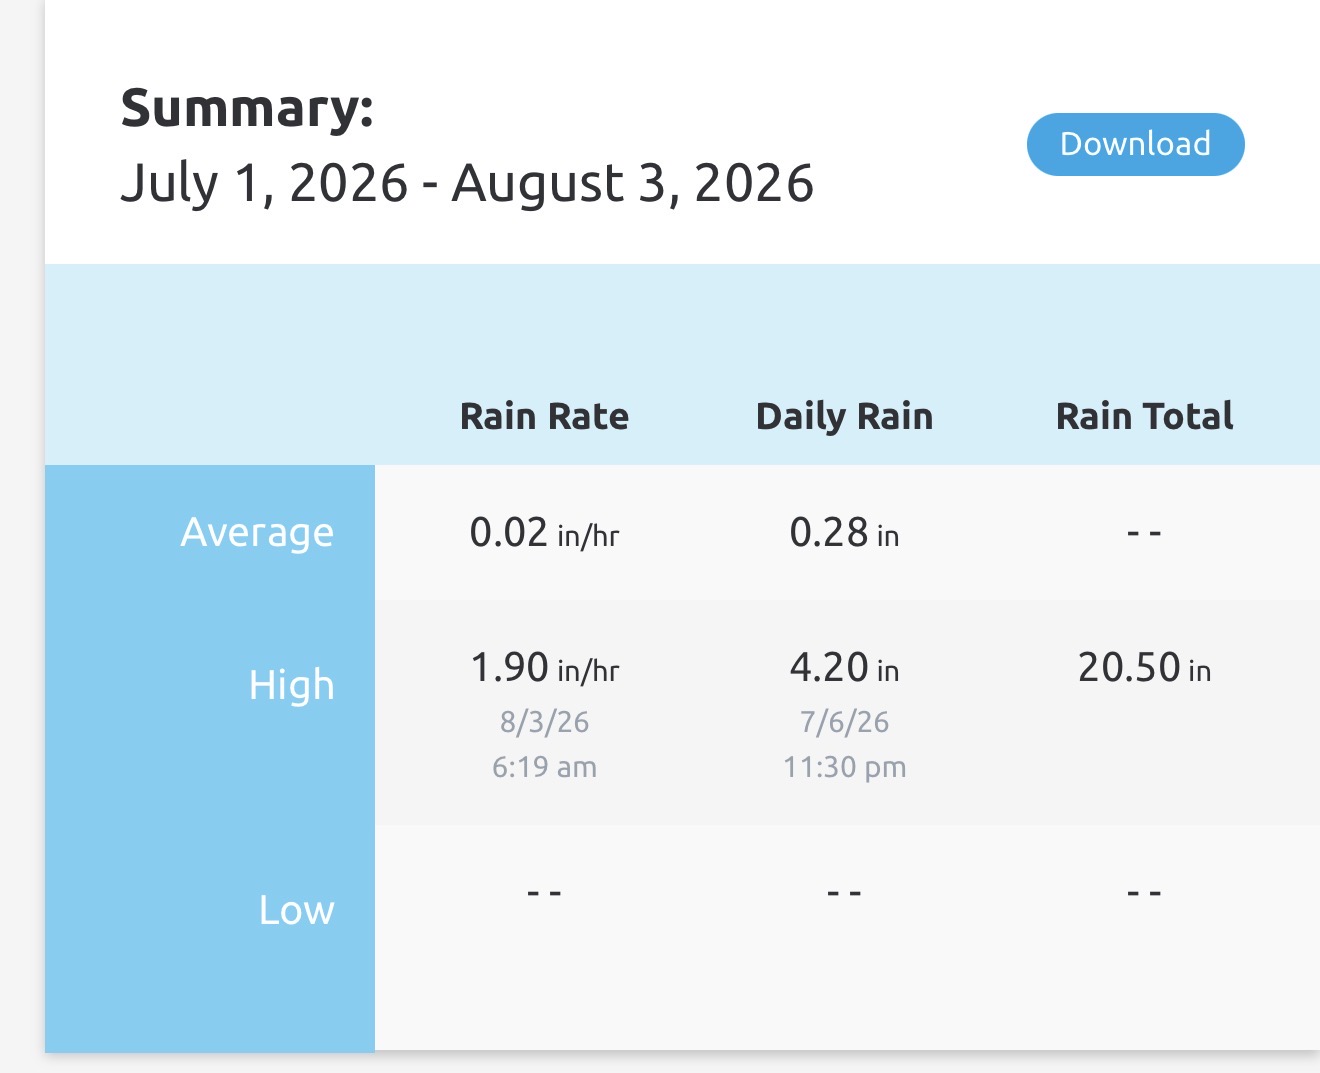The image size is (1320, 1073).
Task: Click the Summary heading
Action: click(x=247, y=108)
